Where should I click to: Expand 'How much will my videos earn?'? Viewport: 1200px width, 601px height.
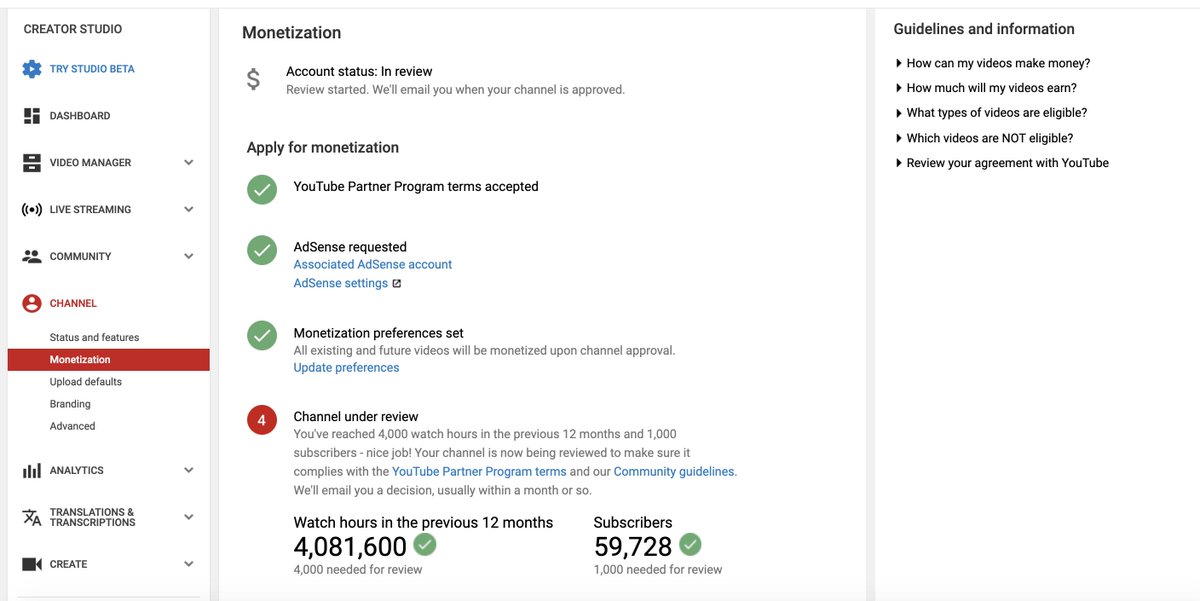[x=985, y=88]
